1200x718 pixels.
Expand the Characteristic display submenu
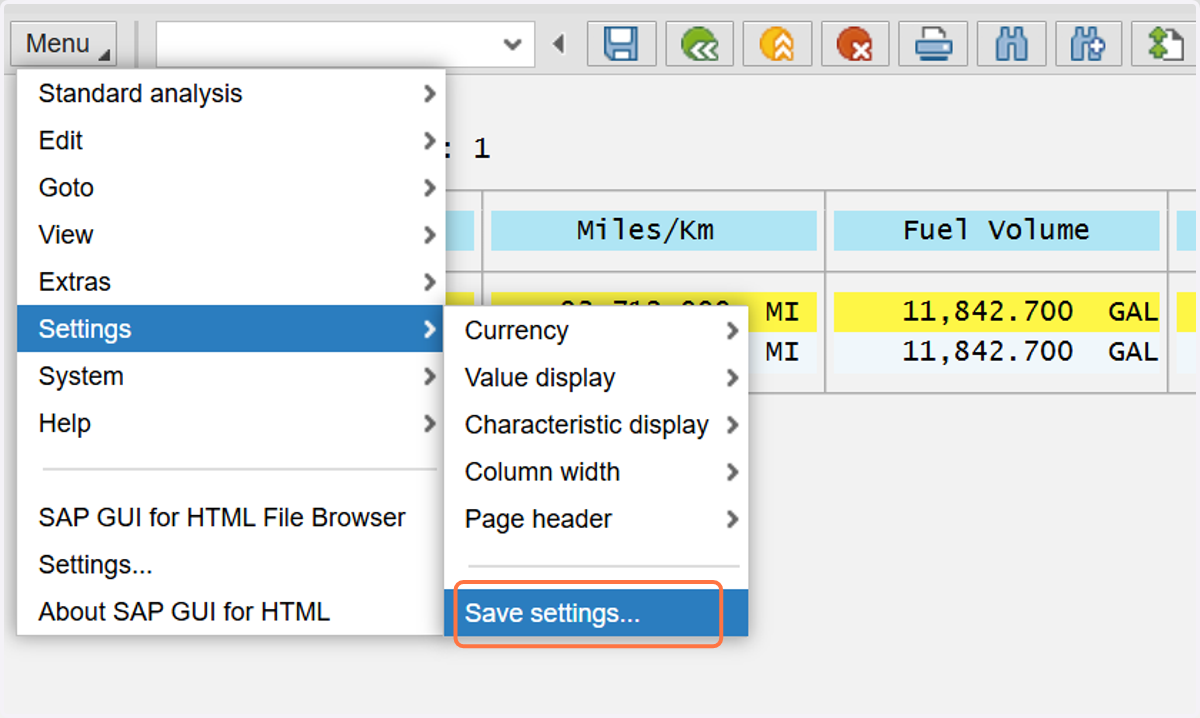(x=596, y=425)
